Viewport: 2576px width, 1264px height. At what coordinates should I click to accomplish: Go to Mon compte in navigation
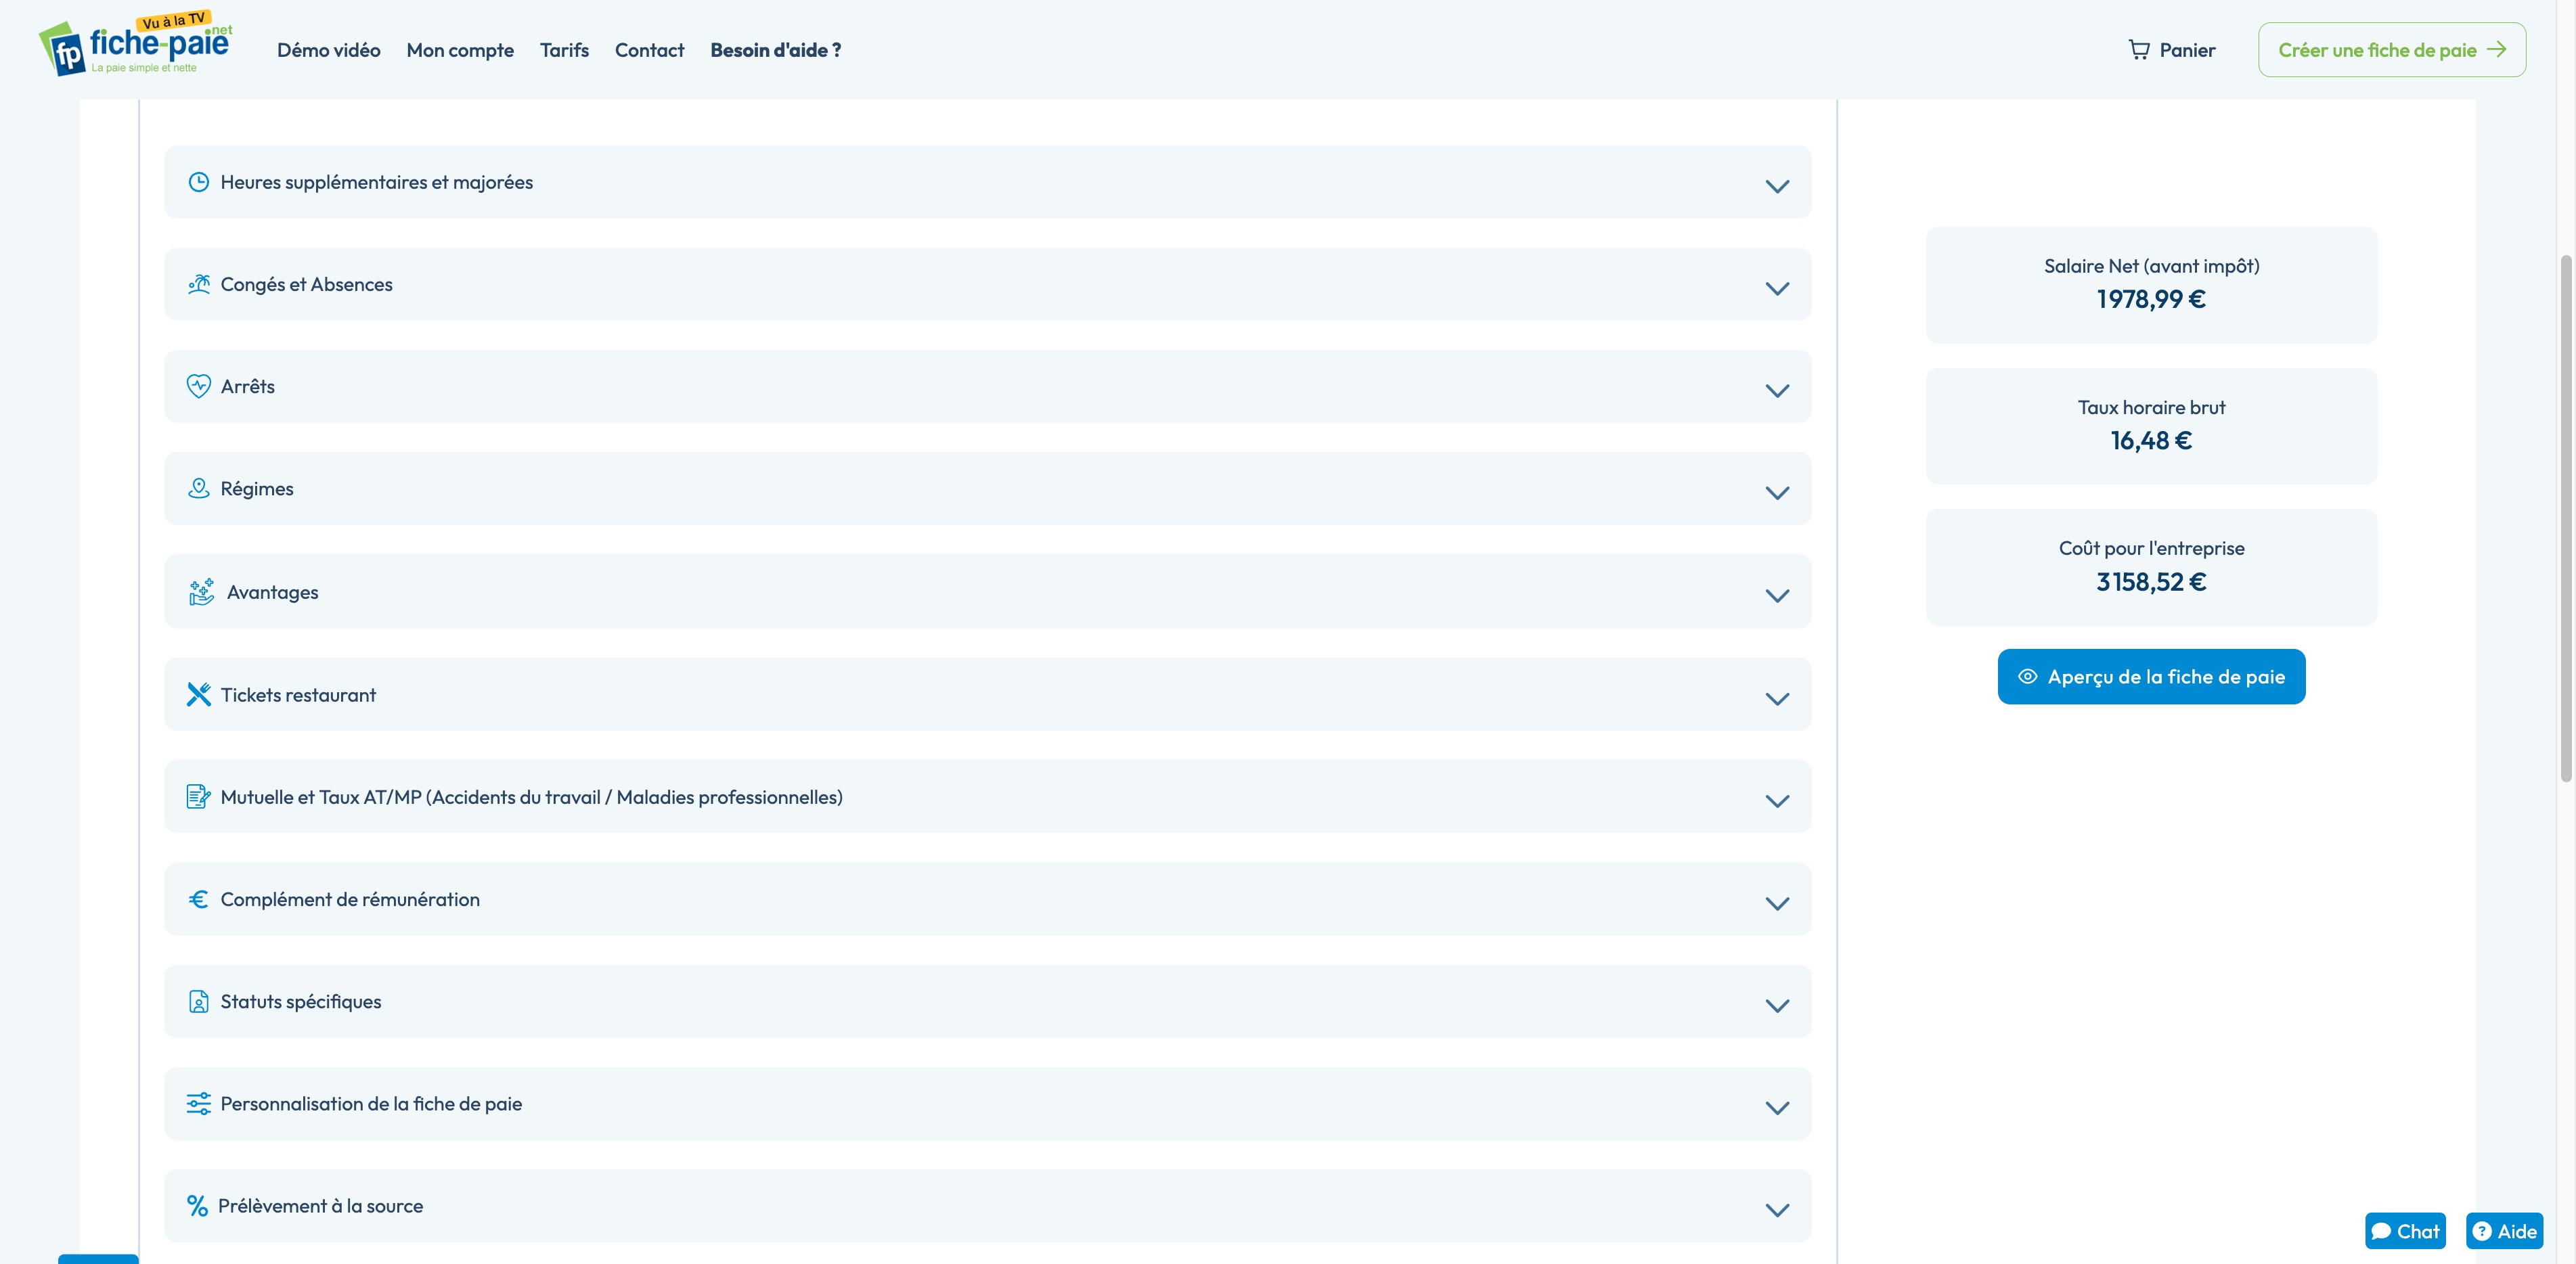click(x=460, y=50)
